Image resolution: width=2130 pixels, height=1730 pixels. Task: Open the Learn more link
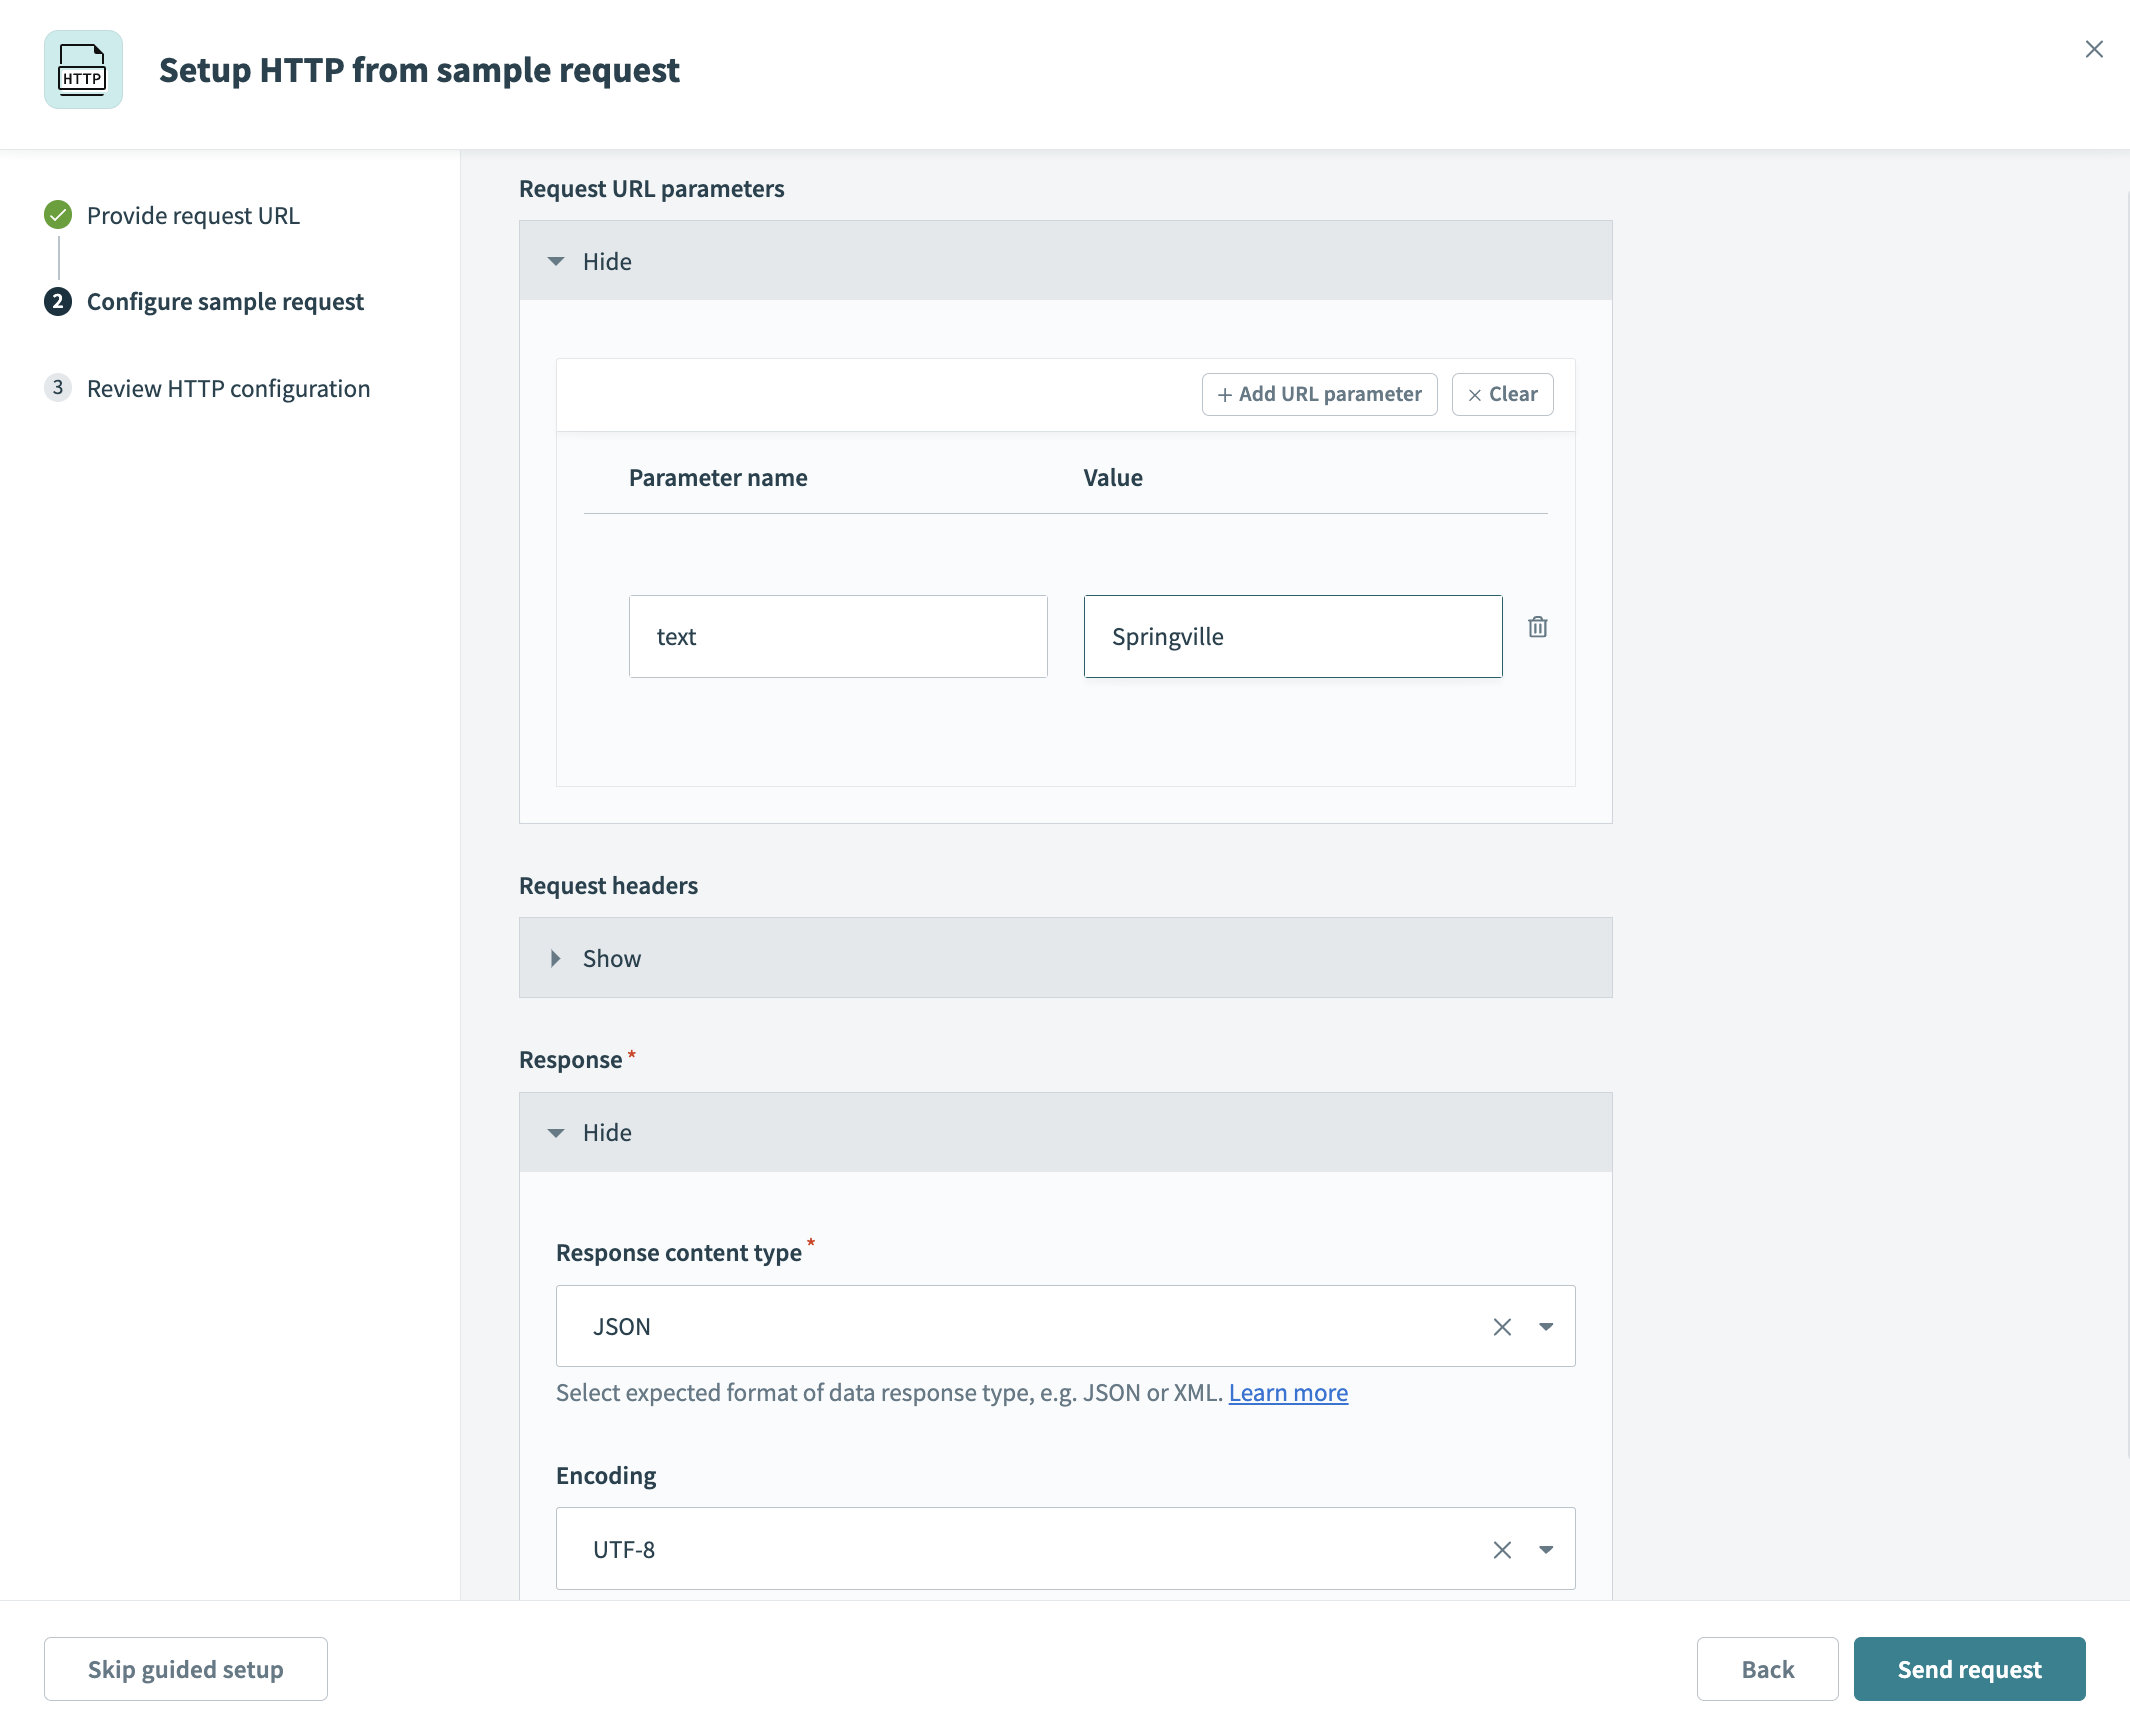1288,1393
